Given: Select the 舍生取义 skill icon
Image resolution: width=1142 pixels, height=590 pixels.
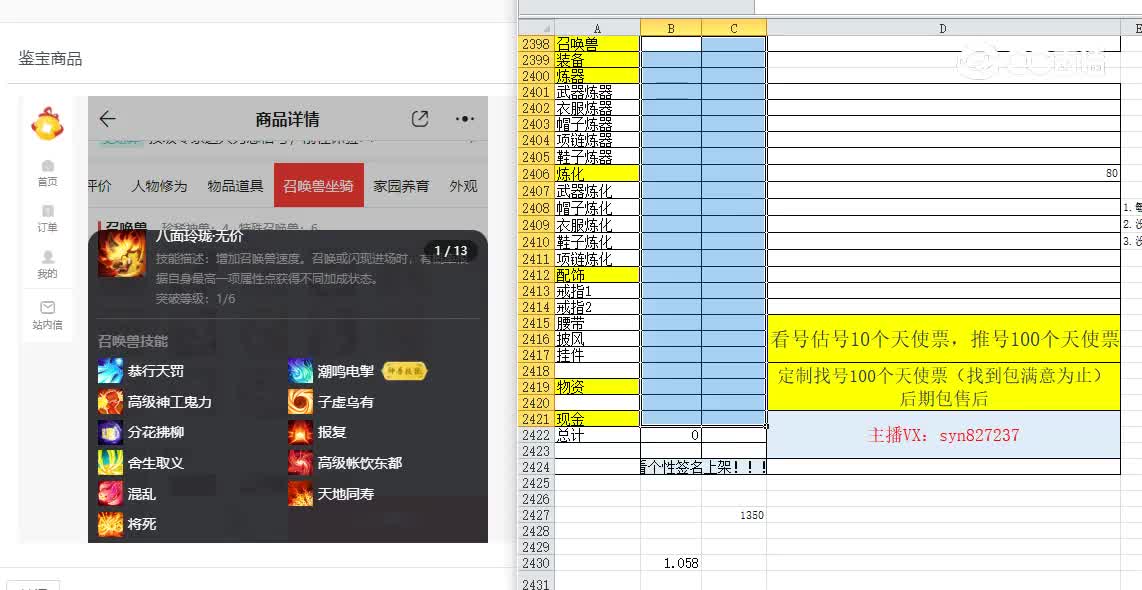Looking at the screenshot, I should (112, 461).
